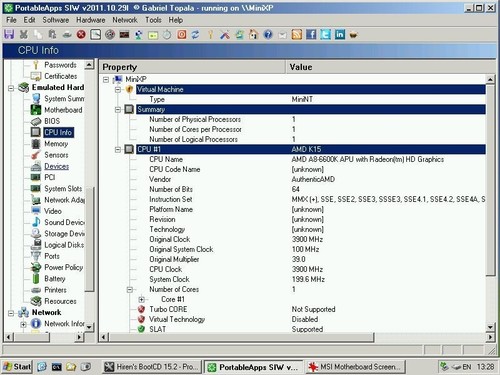This screenshot has height=375, width=500.
Task: Click the stopwatch timer toolbar icon
Action: (x=167, y=34)
